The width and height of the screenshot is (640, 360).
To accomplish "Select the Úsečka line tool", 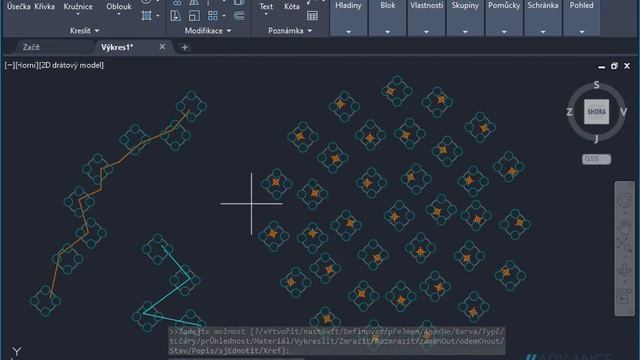I will pos(18,6).
